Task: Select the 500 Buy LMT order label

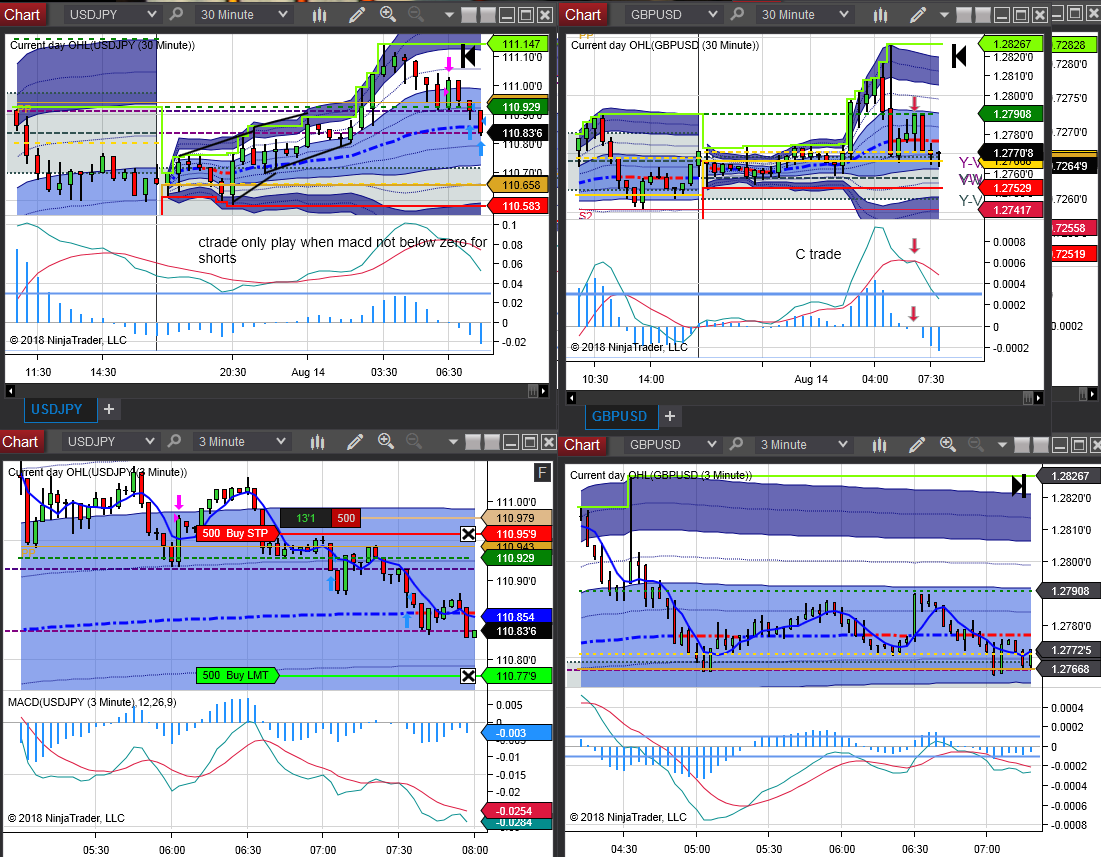Action: click(237, 675)
